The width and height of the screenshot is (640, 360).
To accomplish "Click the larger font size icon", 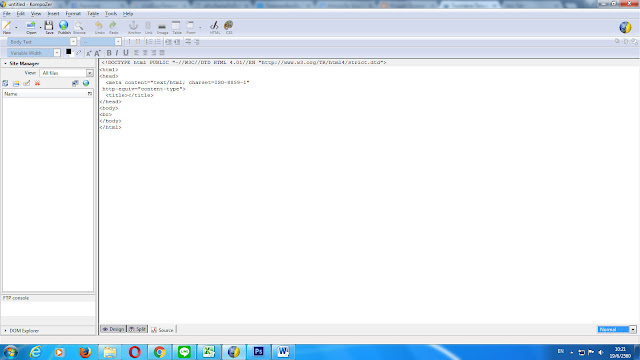I will (97, 53).
